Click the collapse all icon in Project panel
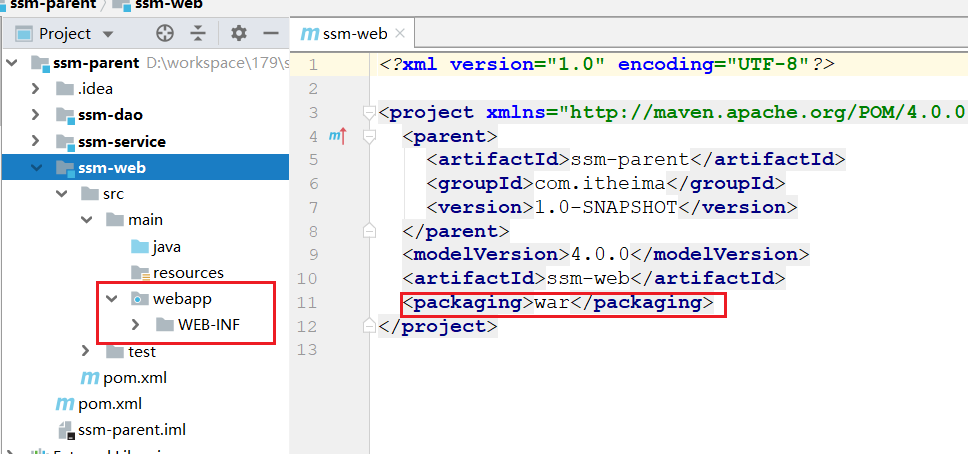 coord(198,33)
